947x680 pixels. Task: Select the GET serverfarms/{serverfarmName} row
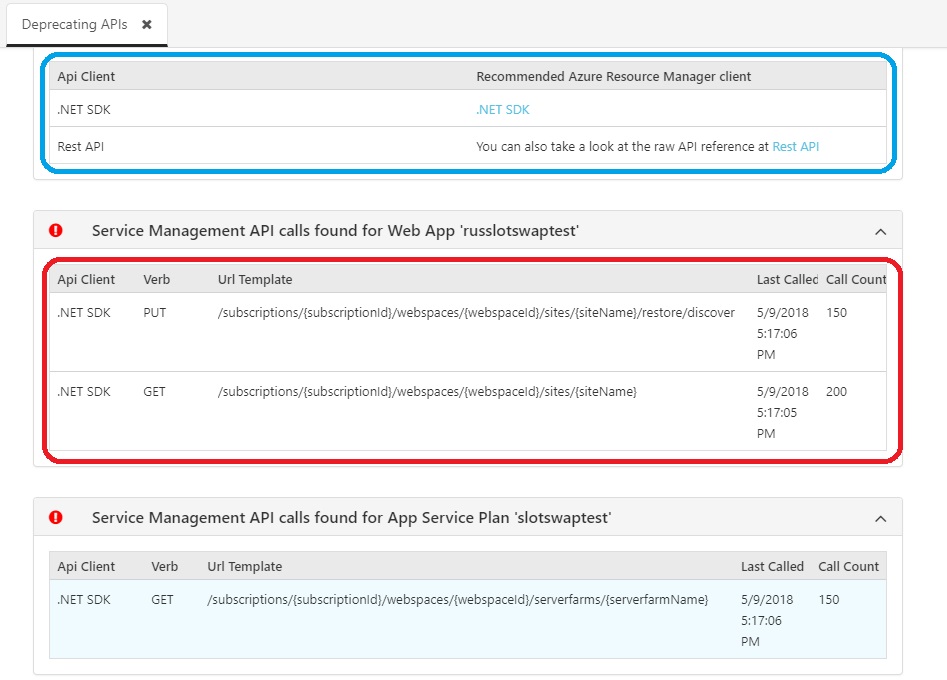point(457,600)
